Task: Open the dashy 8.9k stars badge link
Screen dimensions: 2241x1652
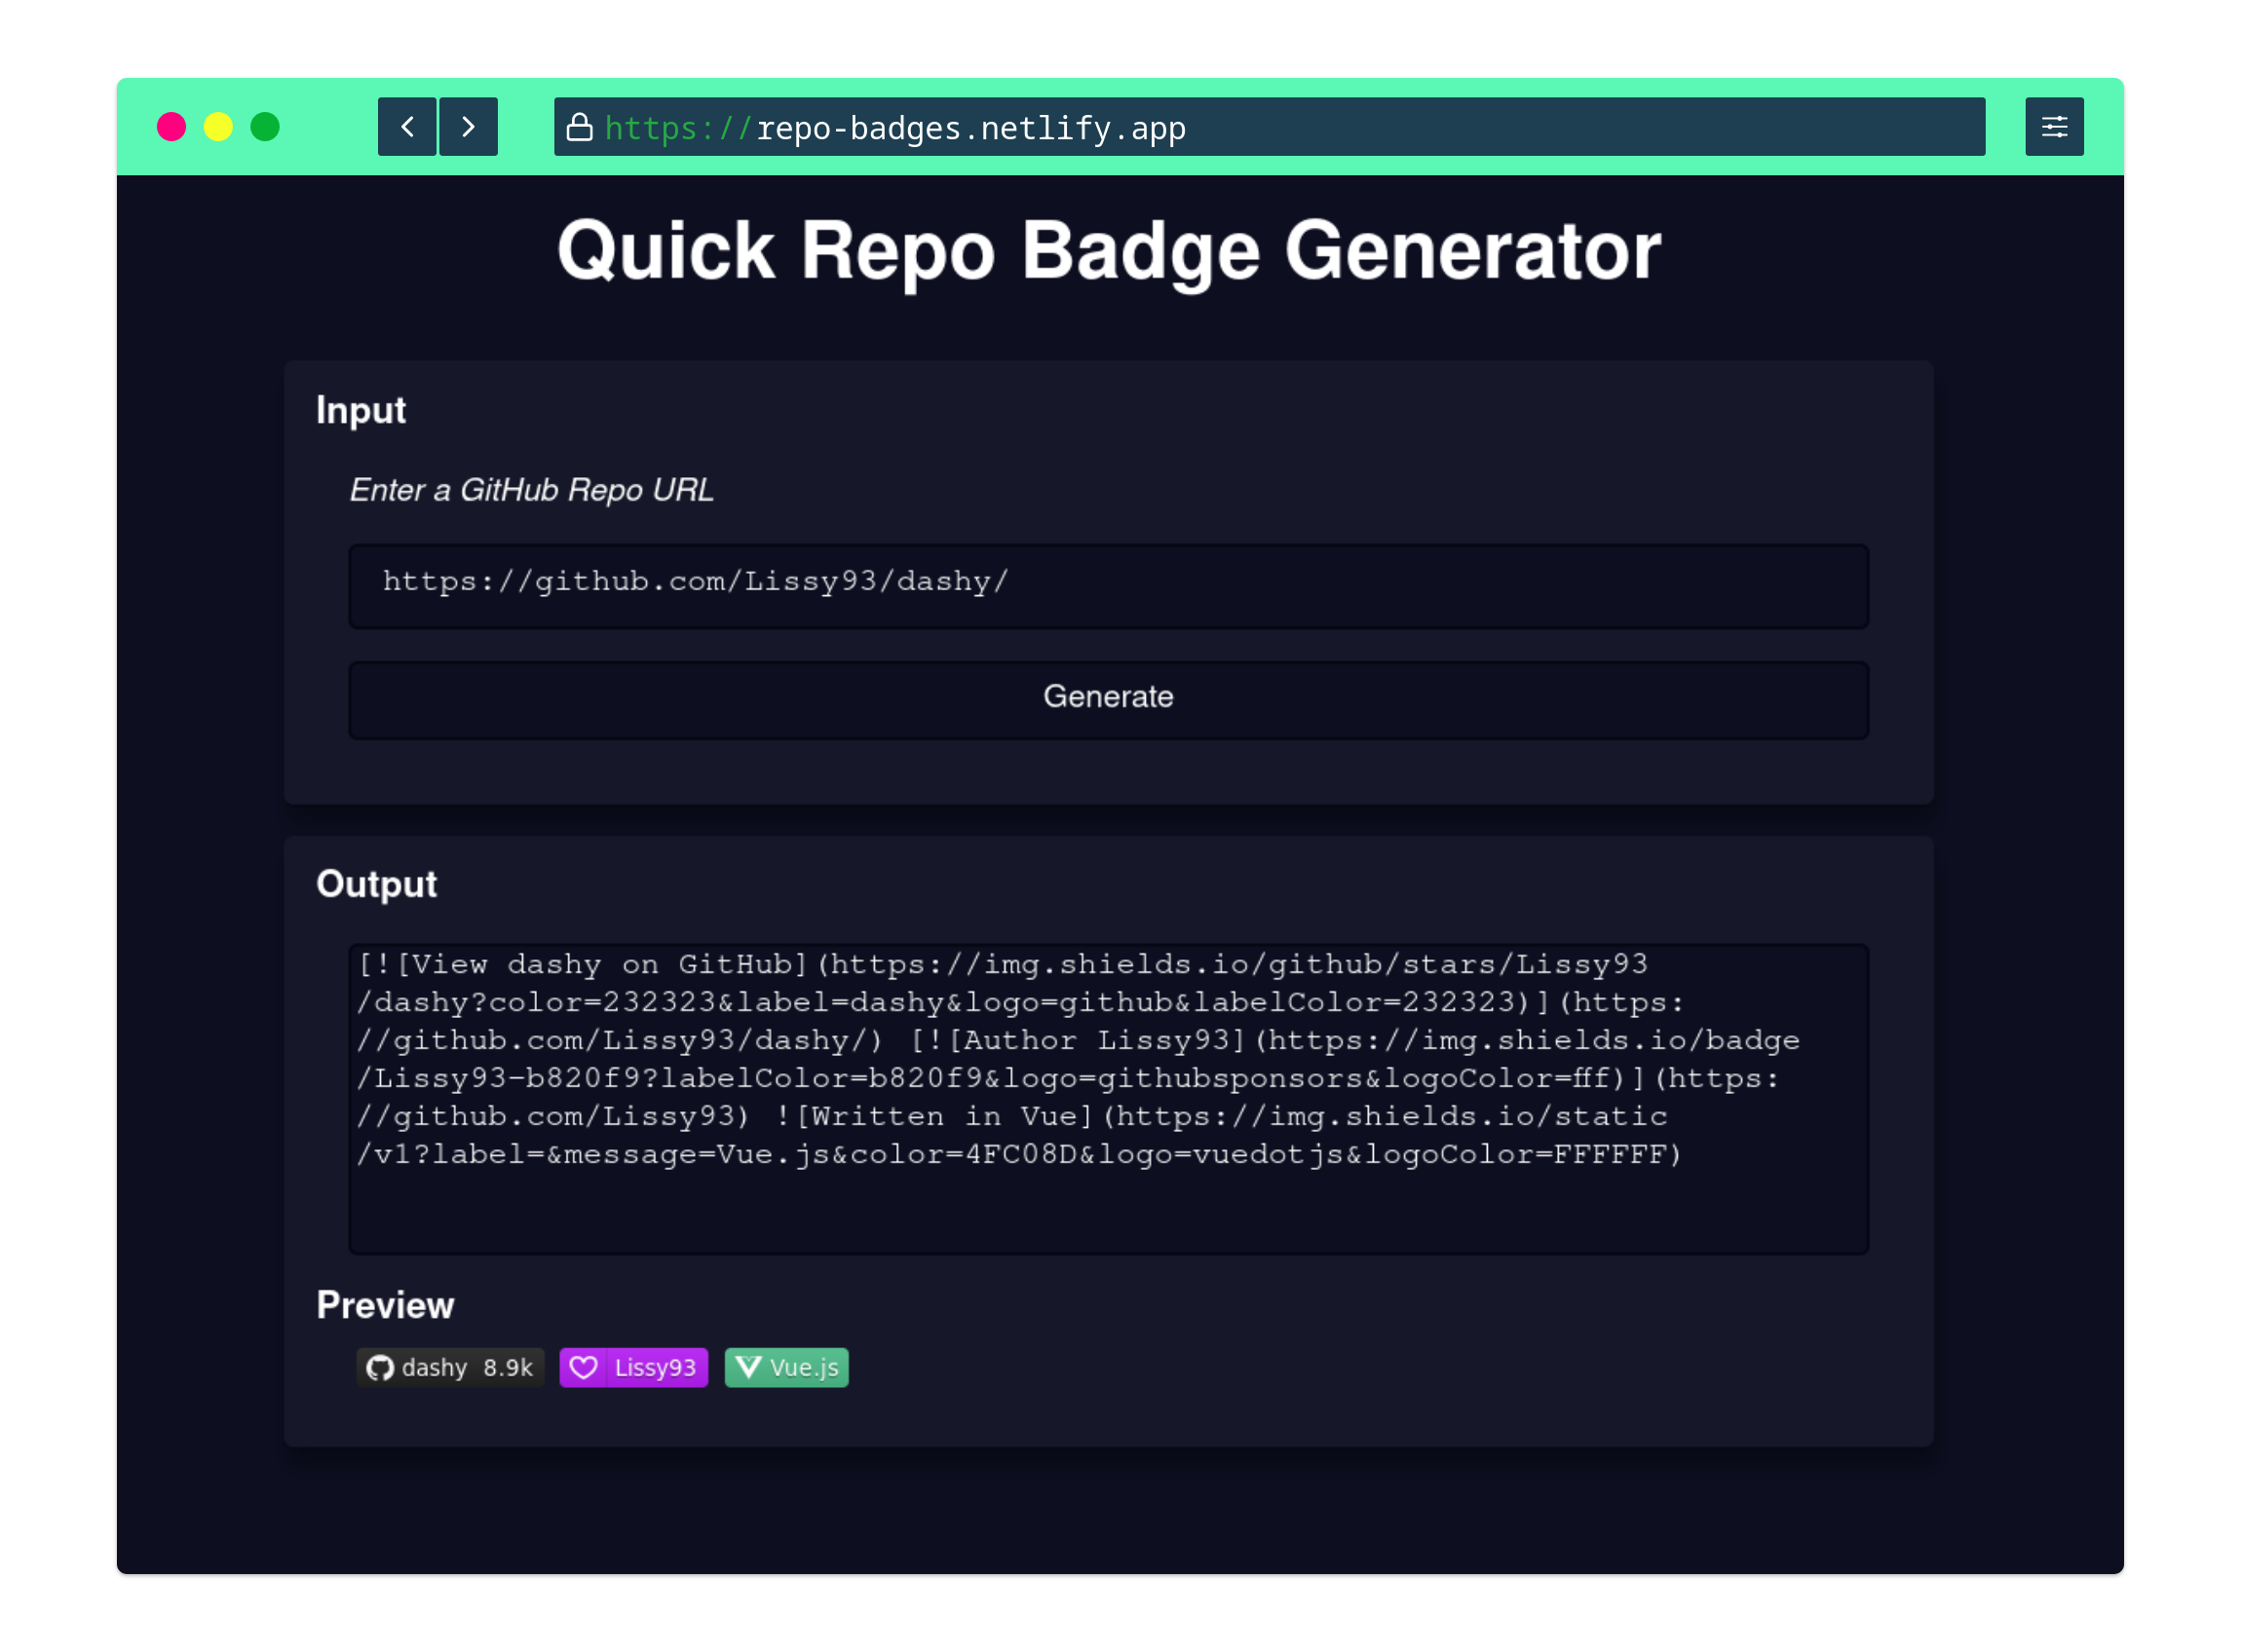Action: click(468, 1367)
